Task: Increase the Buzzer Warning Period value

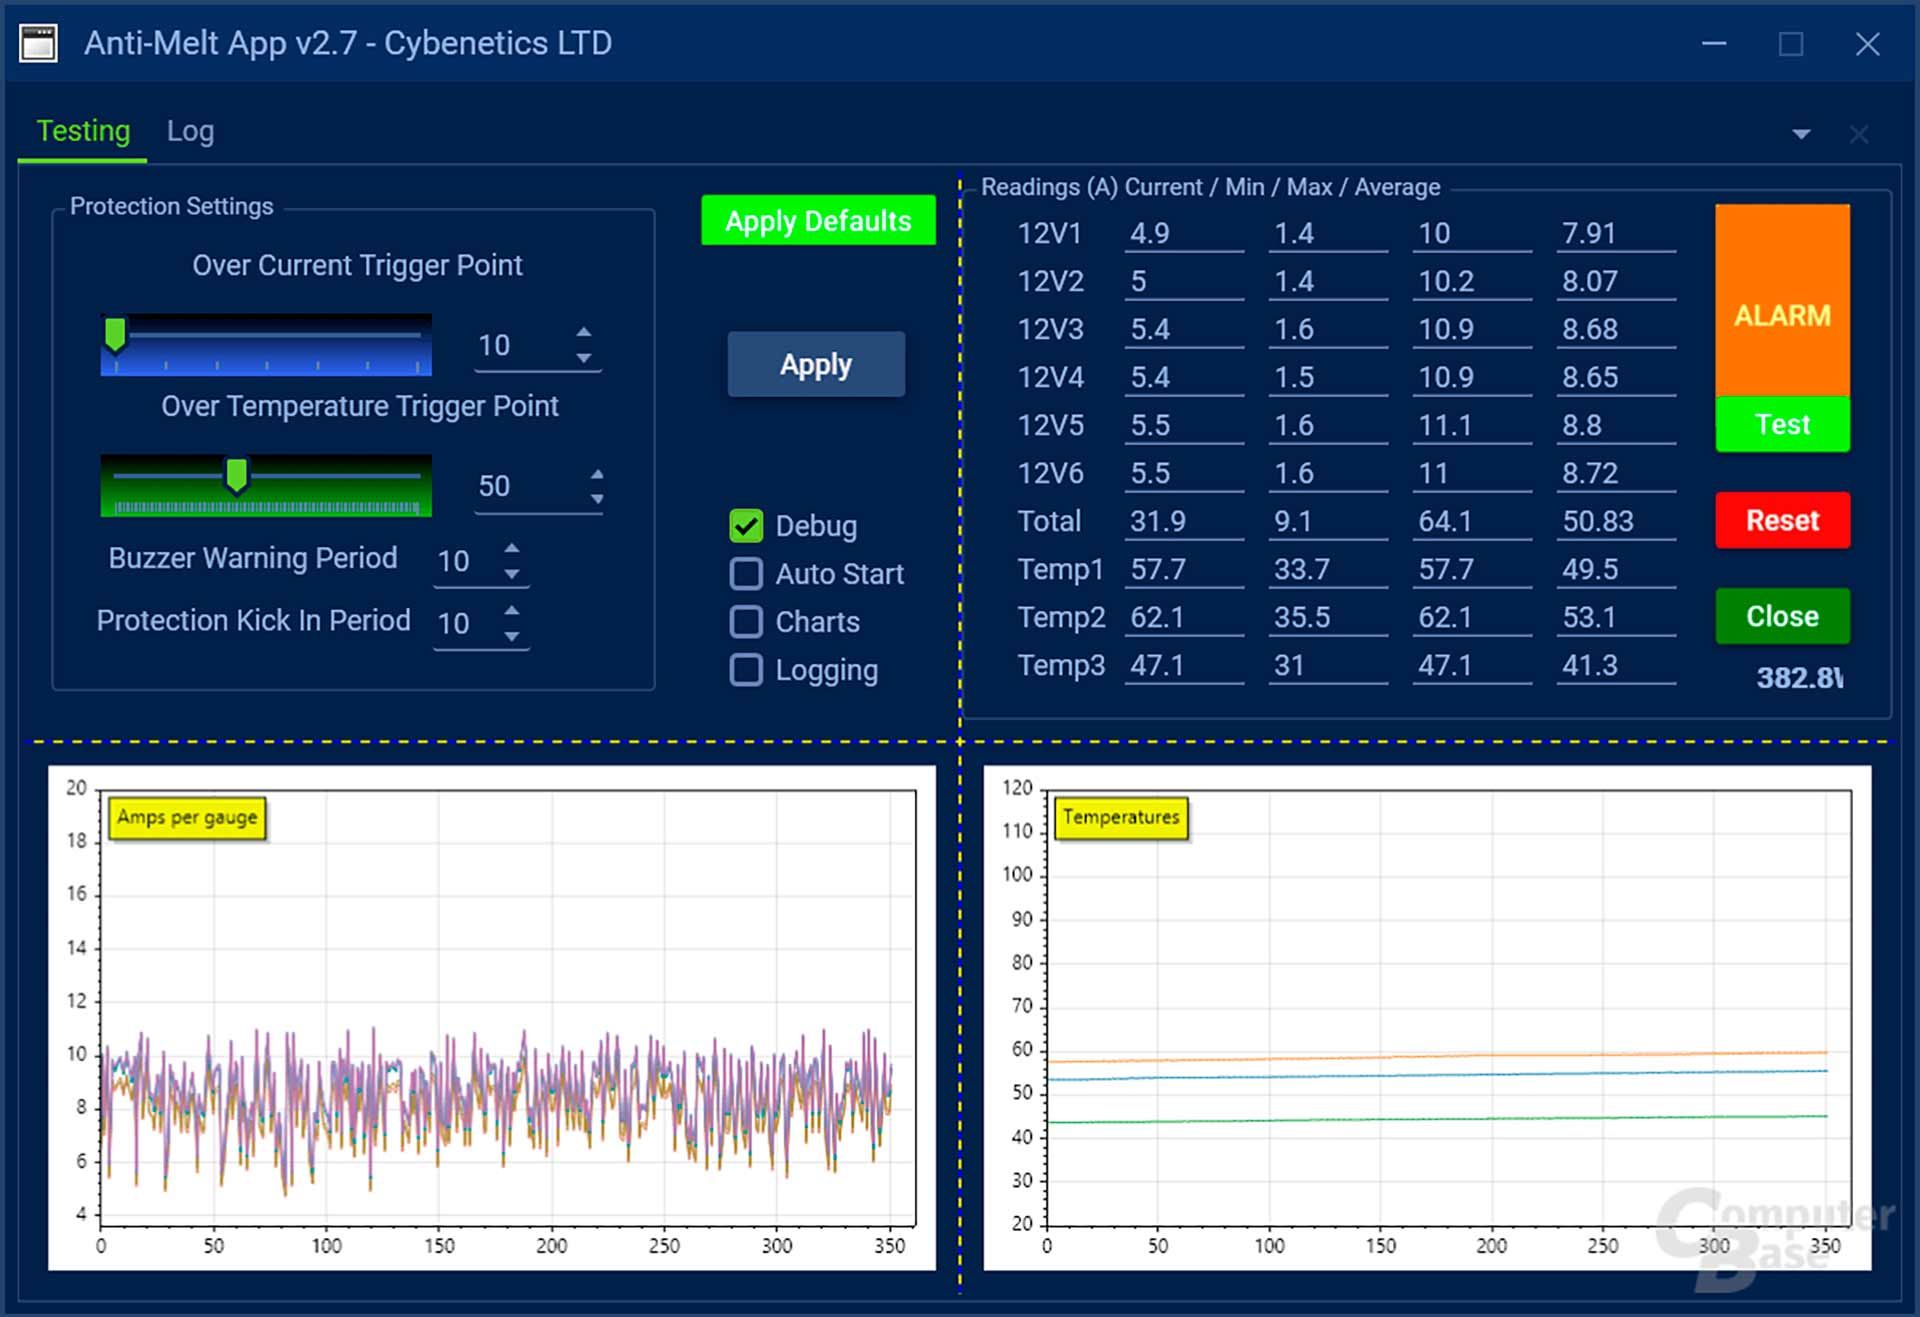Action: click(512, 548)
